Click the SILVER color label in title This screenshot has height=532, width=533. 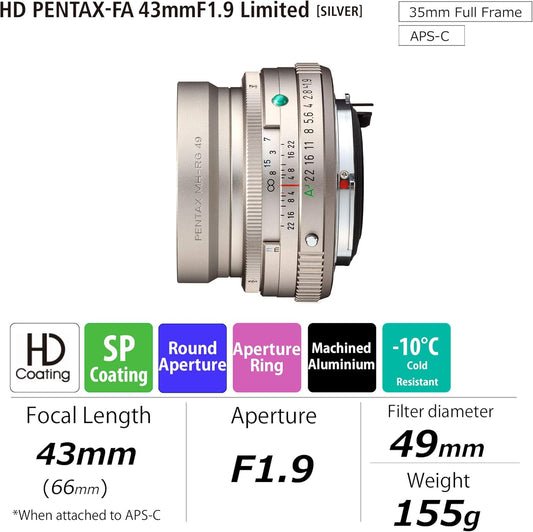pos(339,12)
